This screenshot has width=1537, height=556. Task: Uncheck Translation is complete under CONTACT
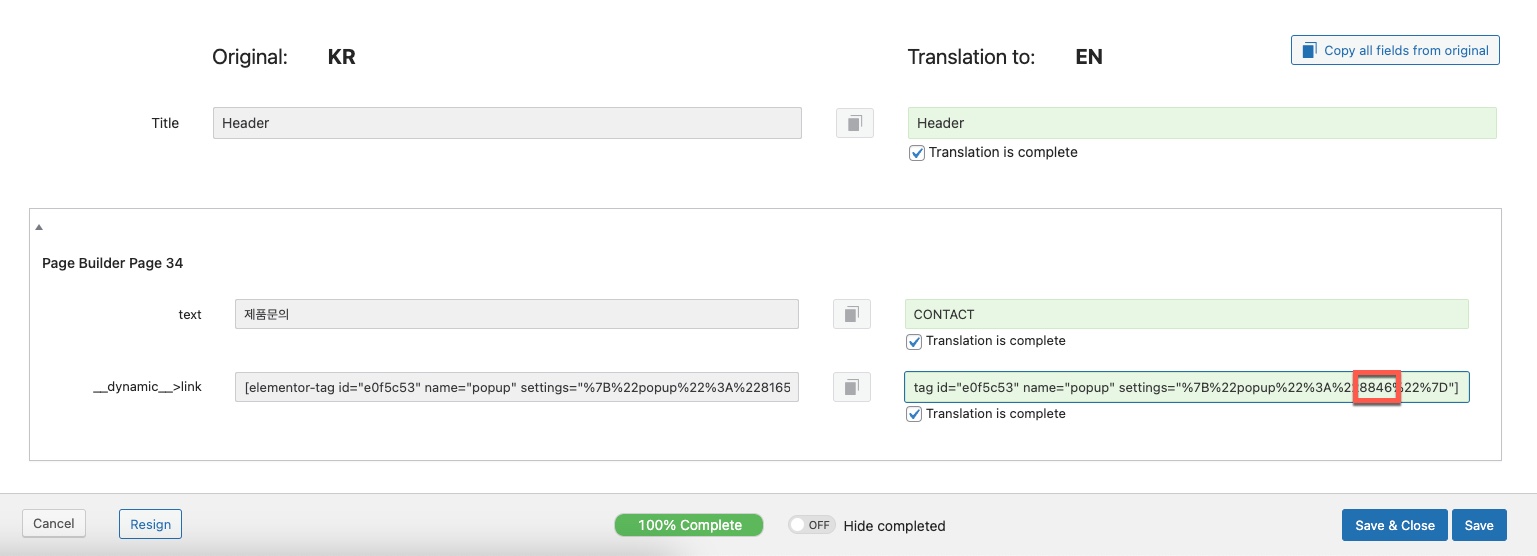(913, 341)
